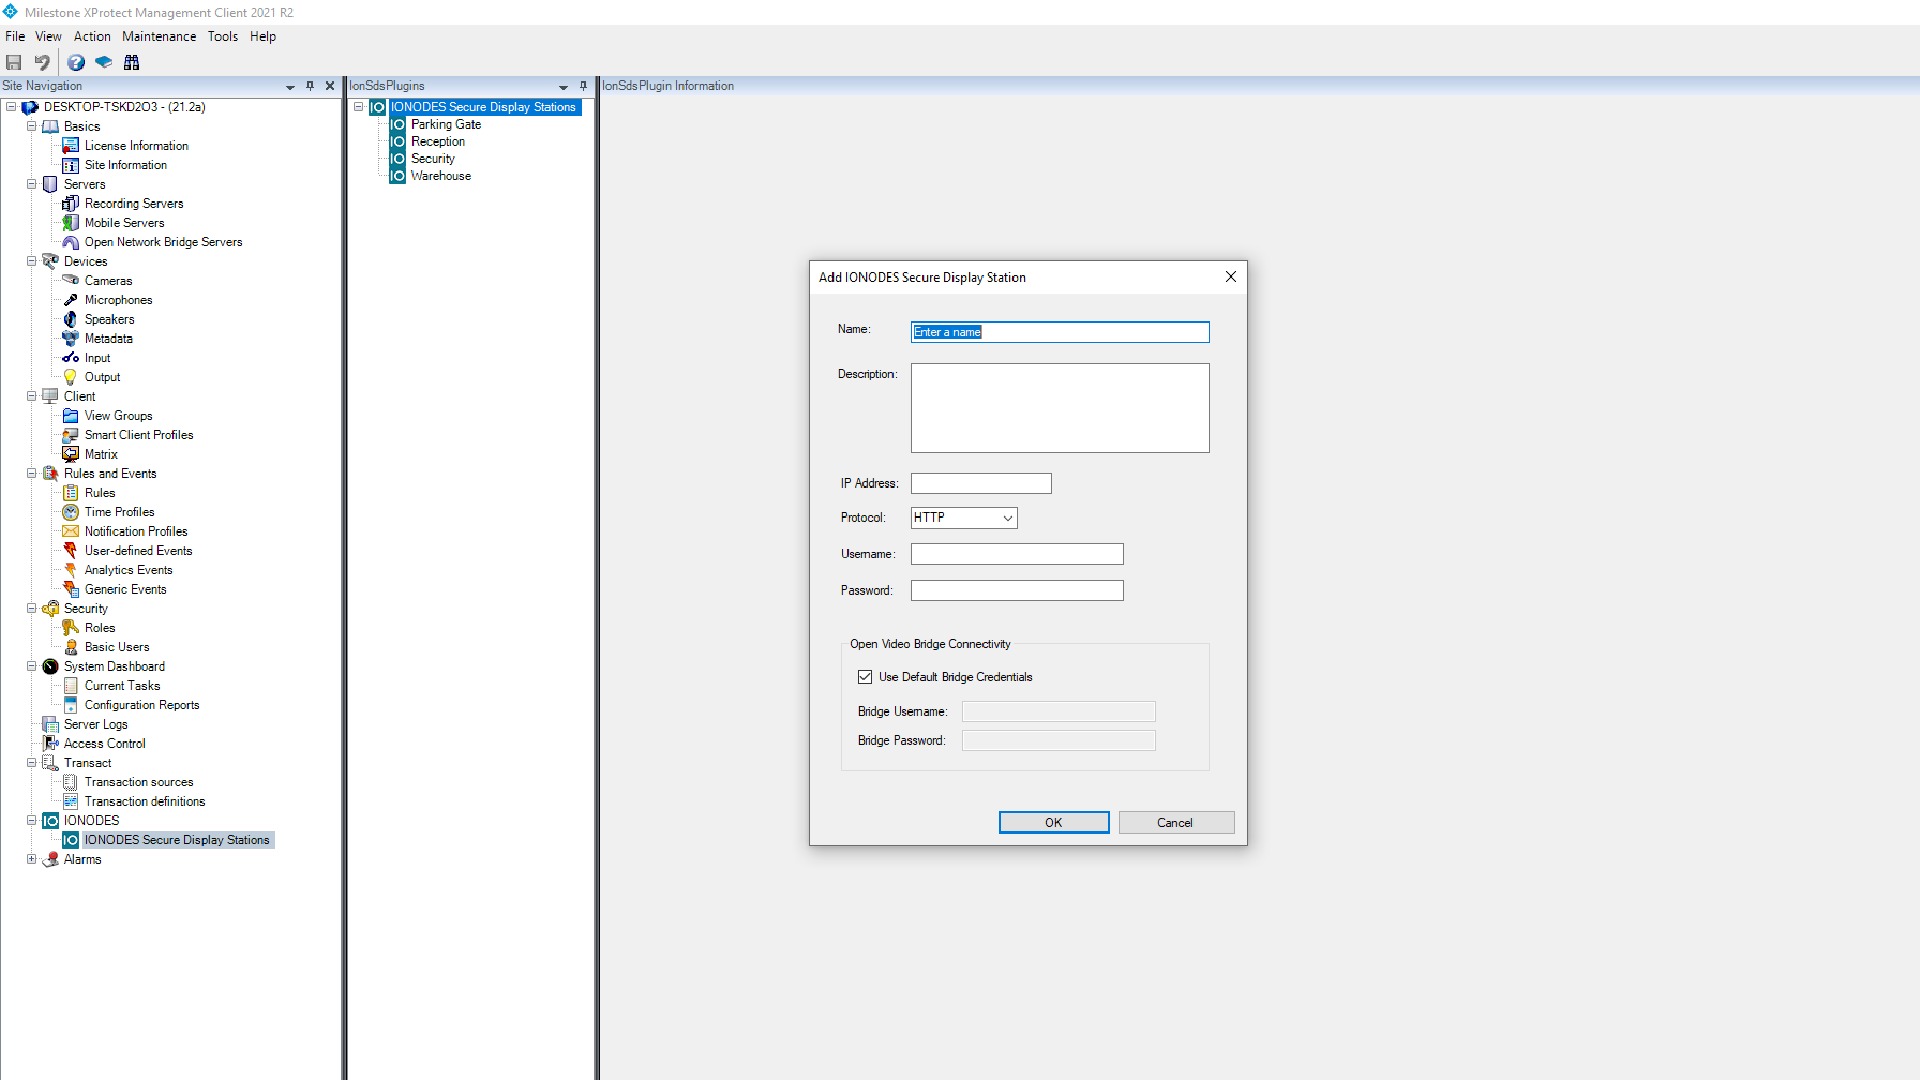Pin the IonSdsPlugins panel
The image size is (1920, 1080).
tap(583, 86)
